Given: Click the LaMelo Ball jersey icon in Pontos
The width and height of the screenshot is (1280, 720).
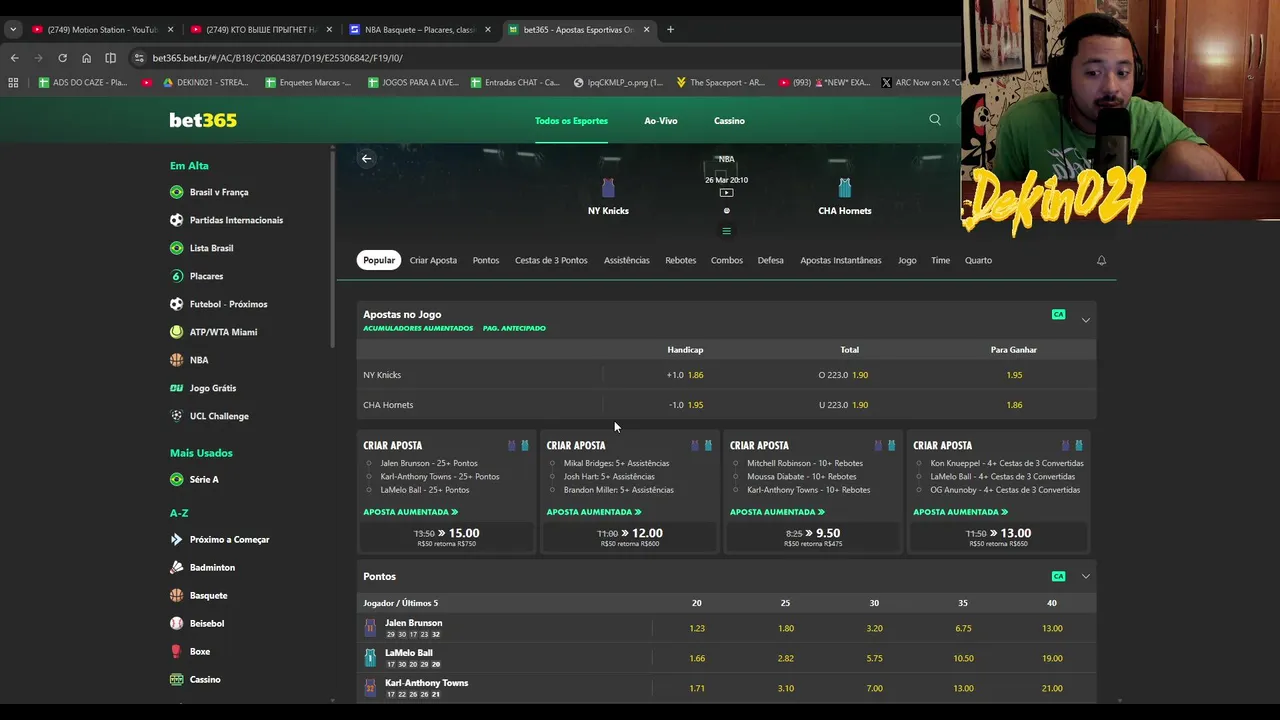Looking at the screenshot, I should click(370, 658).
